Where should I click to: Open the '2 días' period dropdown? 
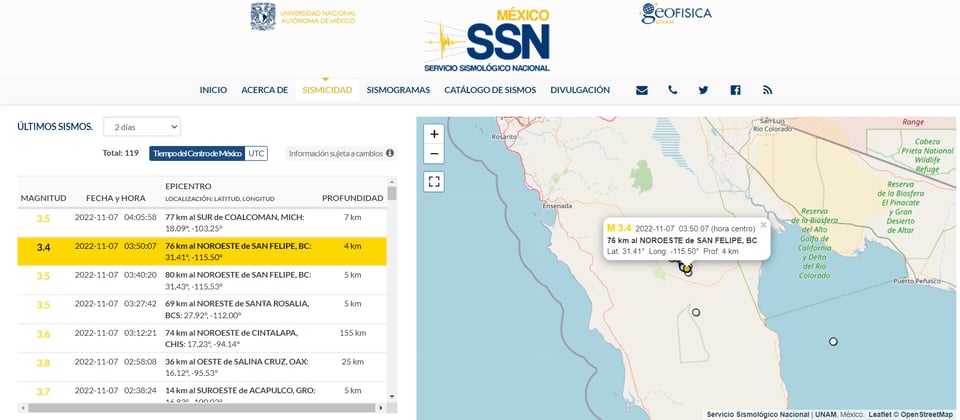tap(142, 127)
